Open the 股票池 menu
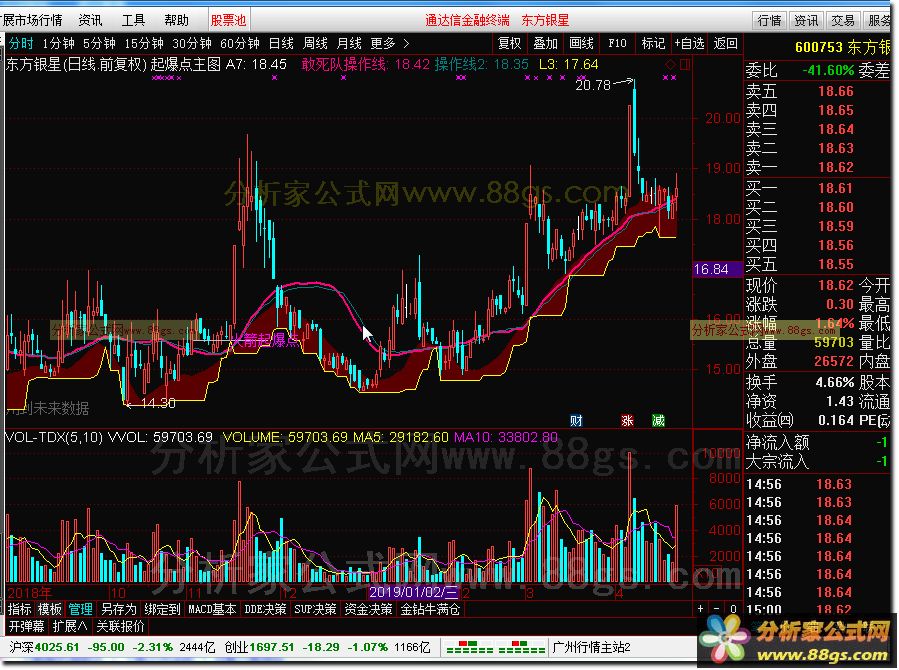Screen dimensions: 899x670 click(x=228, y=21)
